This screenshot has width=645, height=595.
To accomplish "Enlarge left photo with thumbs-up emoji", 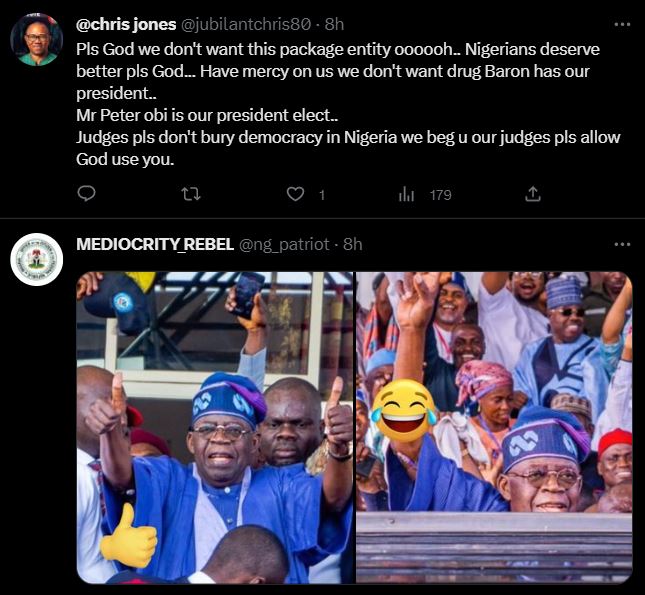I will 214,427.
